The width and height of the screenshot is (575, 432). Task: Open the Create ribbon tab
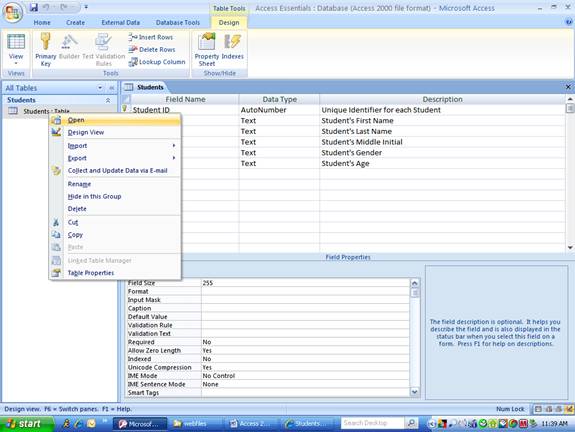pyautogui.click(x=76, y=22)
